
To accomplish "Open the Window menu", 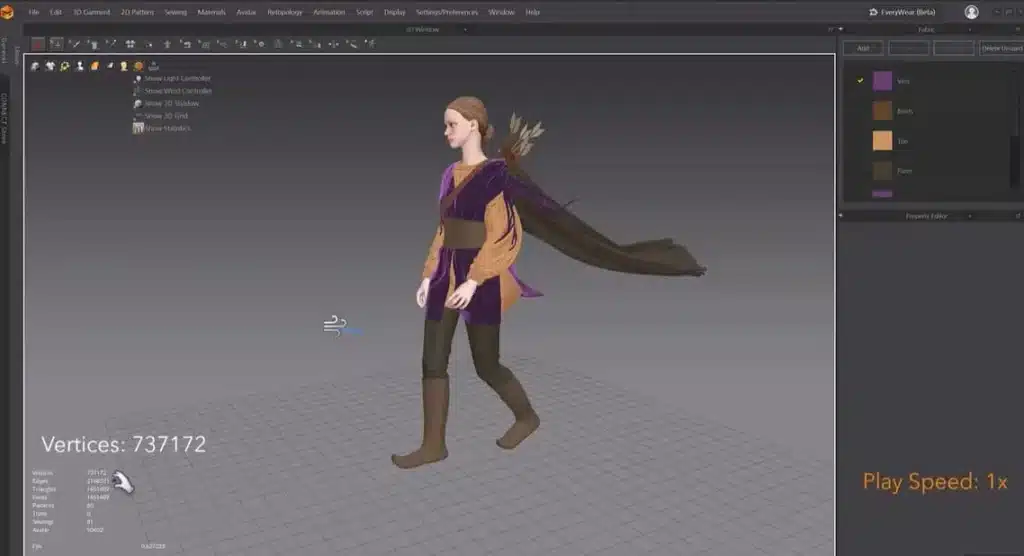I will click(502, 12).
